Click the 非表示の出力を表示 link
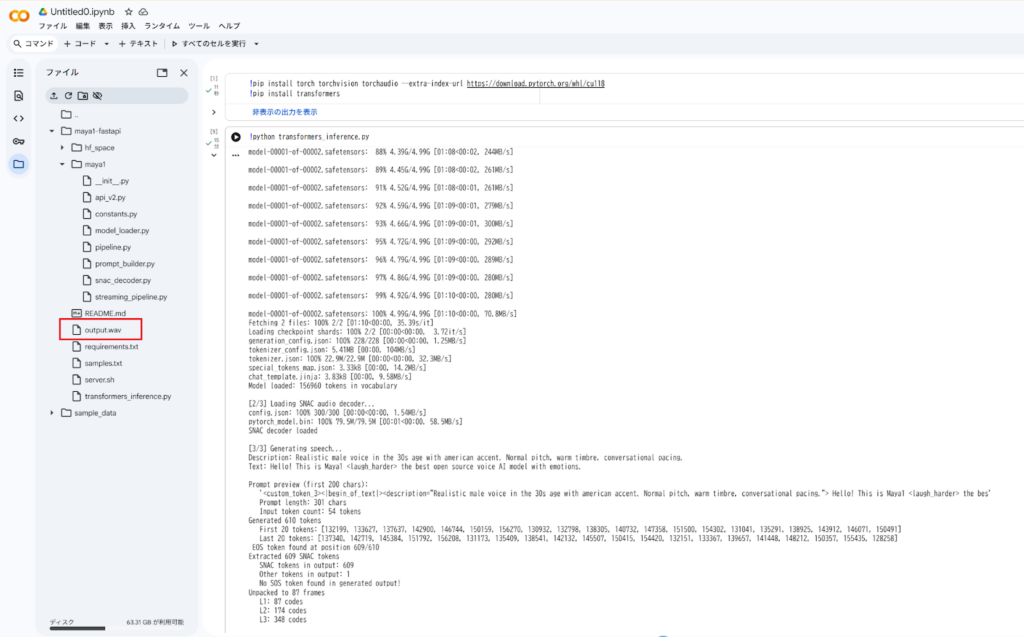The width and height of the screenshot is (1024, 637). point(284,112)
